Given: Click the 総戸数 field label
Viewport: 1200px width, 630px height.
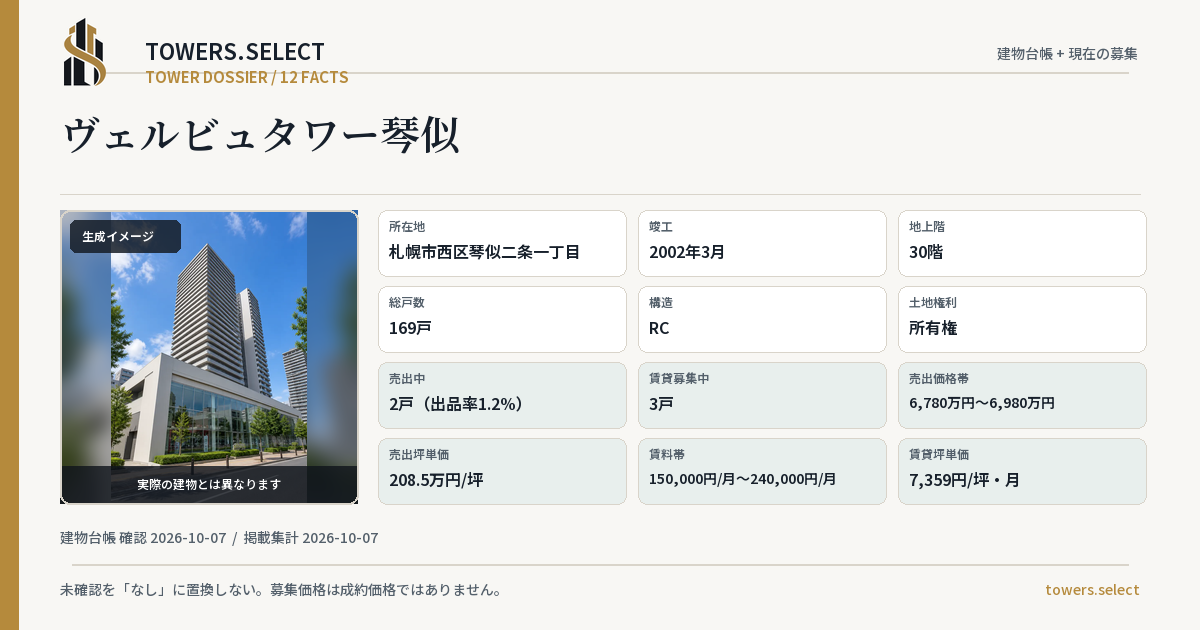Looking at the screenshot, I should pos(407,303).
